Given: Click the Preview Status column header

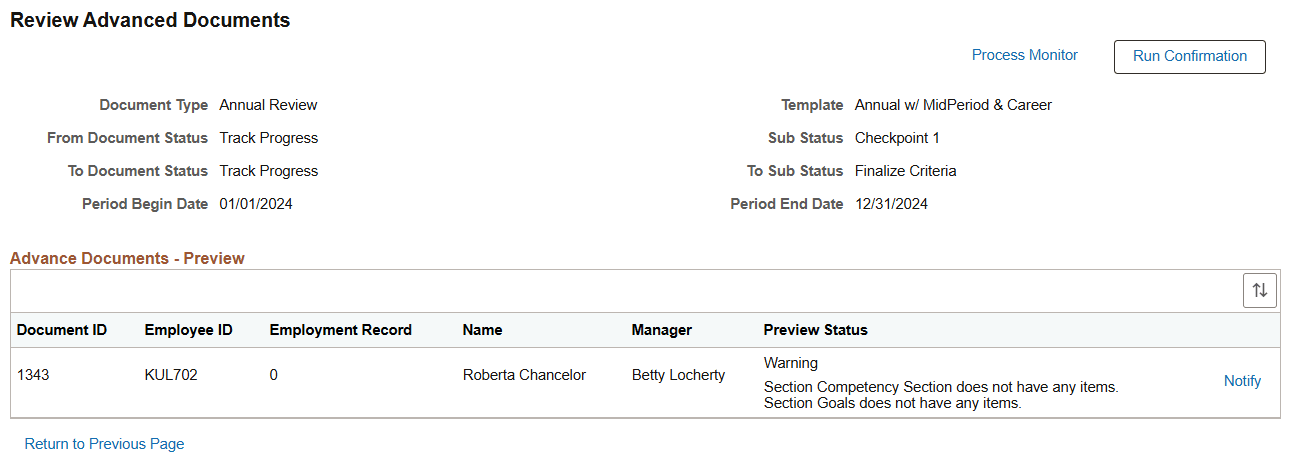Looking at the screenshot, I should pos(815,330).
